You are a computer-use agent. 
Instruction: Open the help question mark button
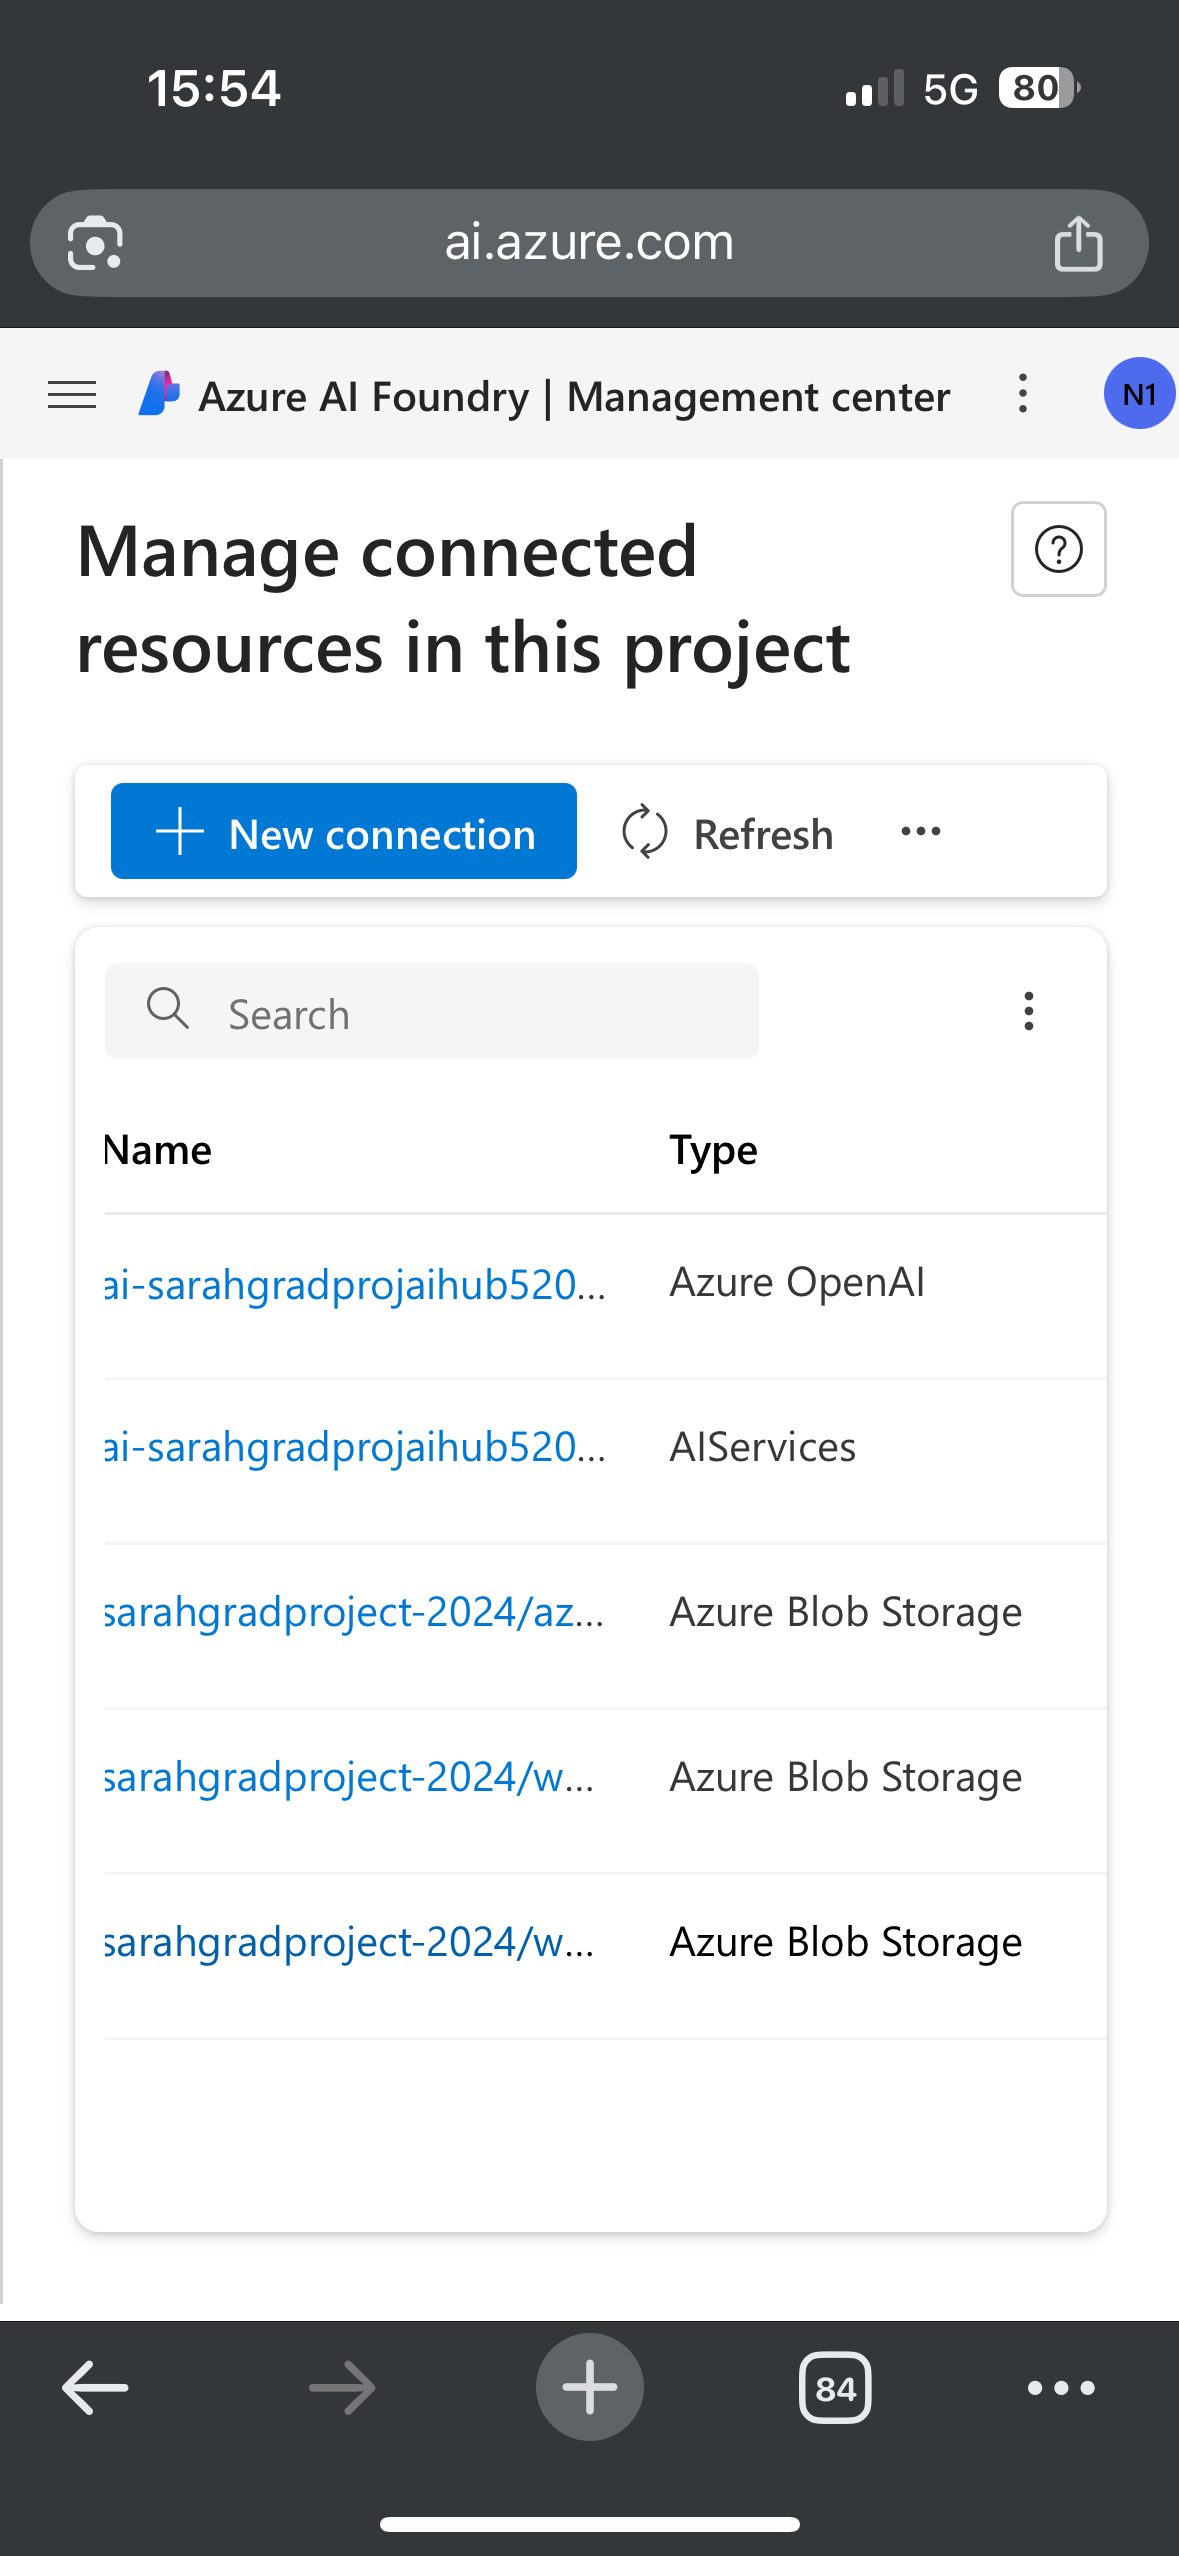tap(1058, 549)
